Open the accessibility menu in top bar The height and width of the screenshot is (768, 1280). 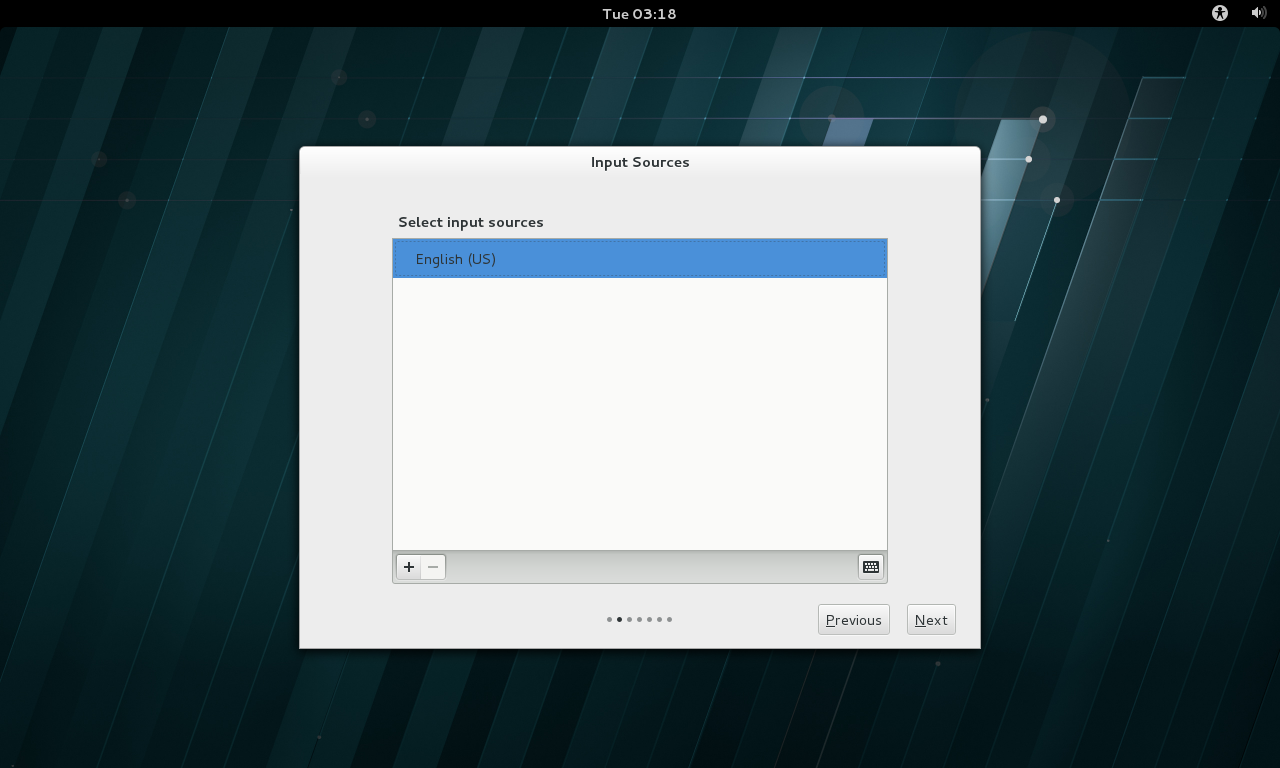click(x=1219, y=13)
